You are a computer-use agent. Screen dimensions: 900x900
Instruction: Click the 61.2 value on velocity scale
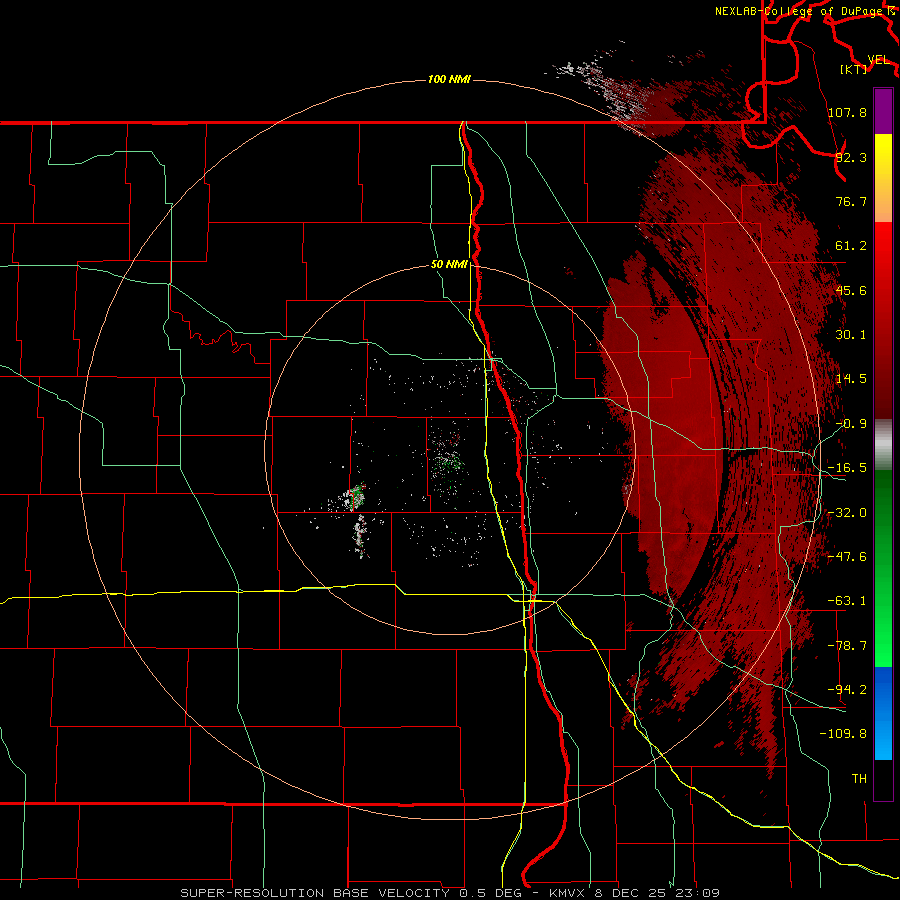tap(851, 246)
